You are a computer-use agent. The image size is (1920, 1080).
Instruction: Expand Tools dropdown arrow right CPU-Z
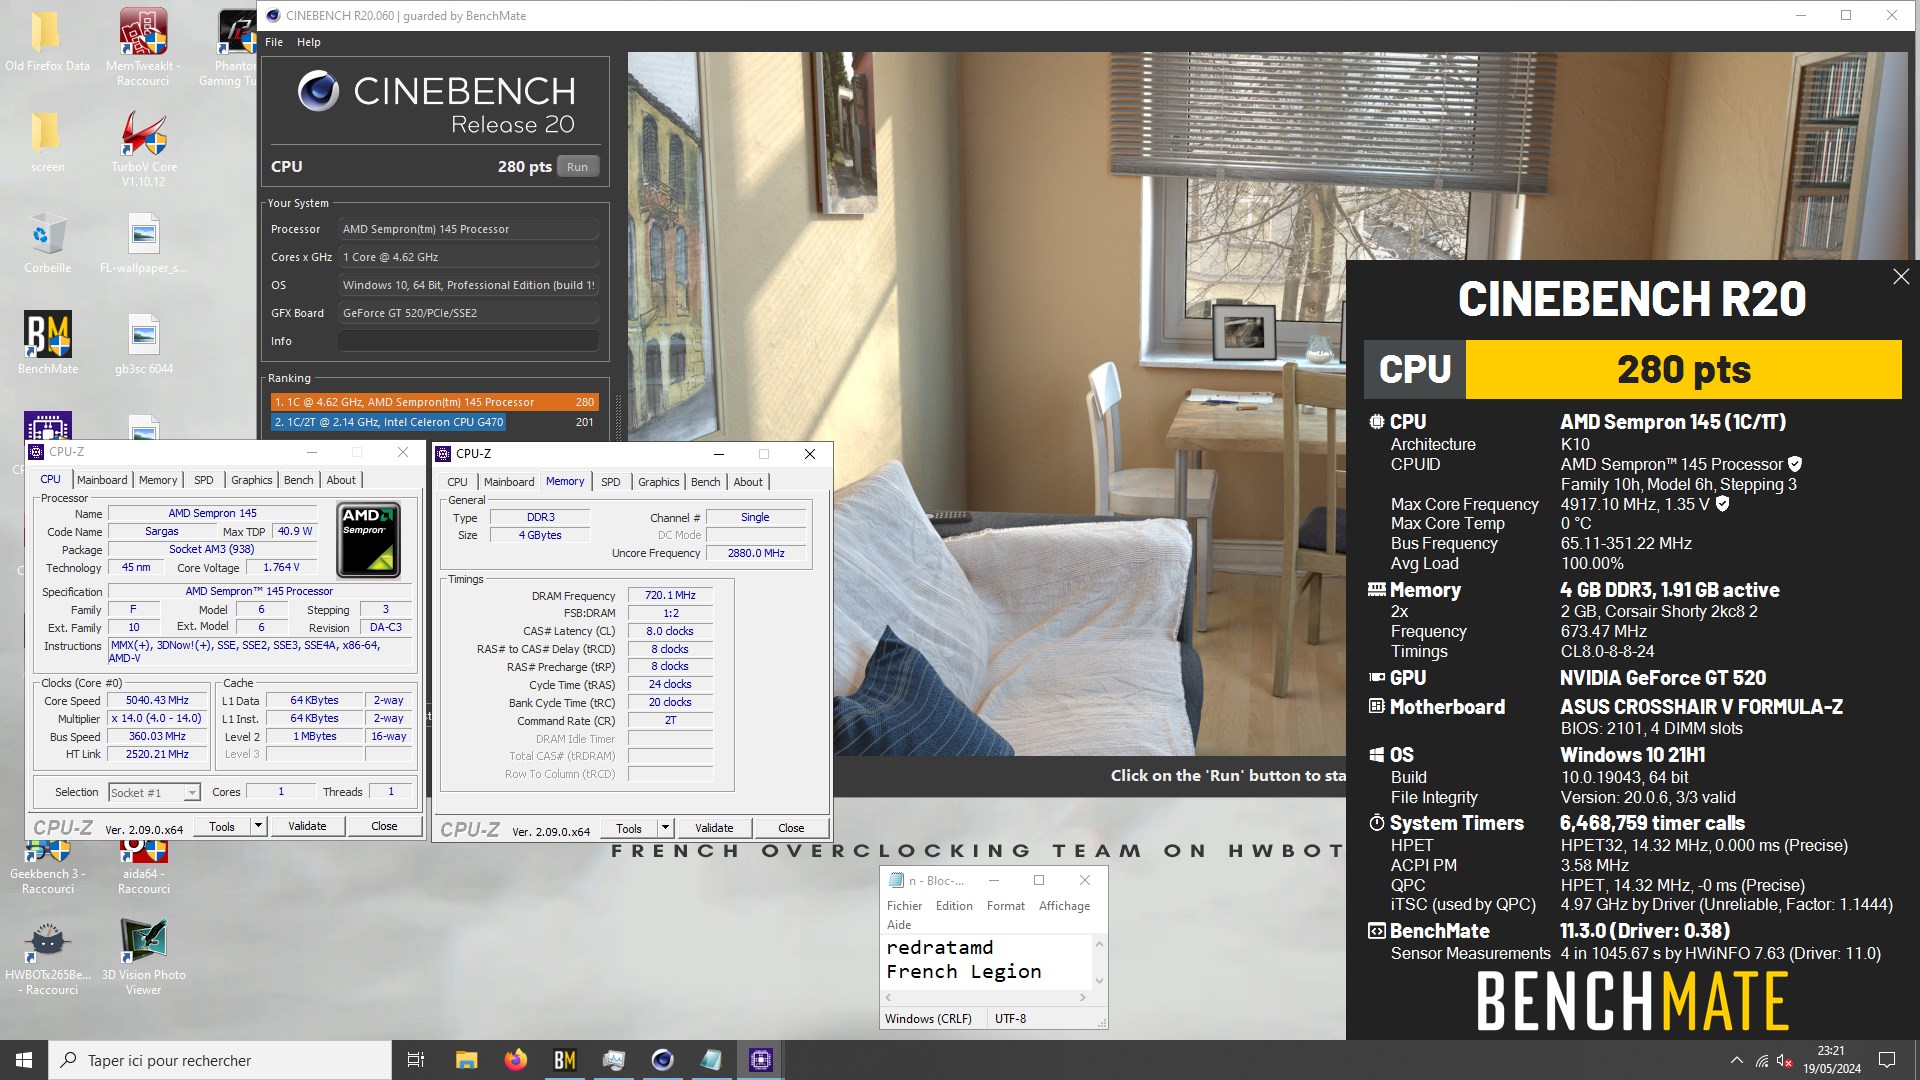[665, 829]
